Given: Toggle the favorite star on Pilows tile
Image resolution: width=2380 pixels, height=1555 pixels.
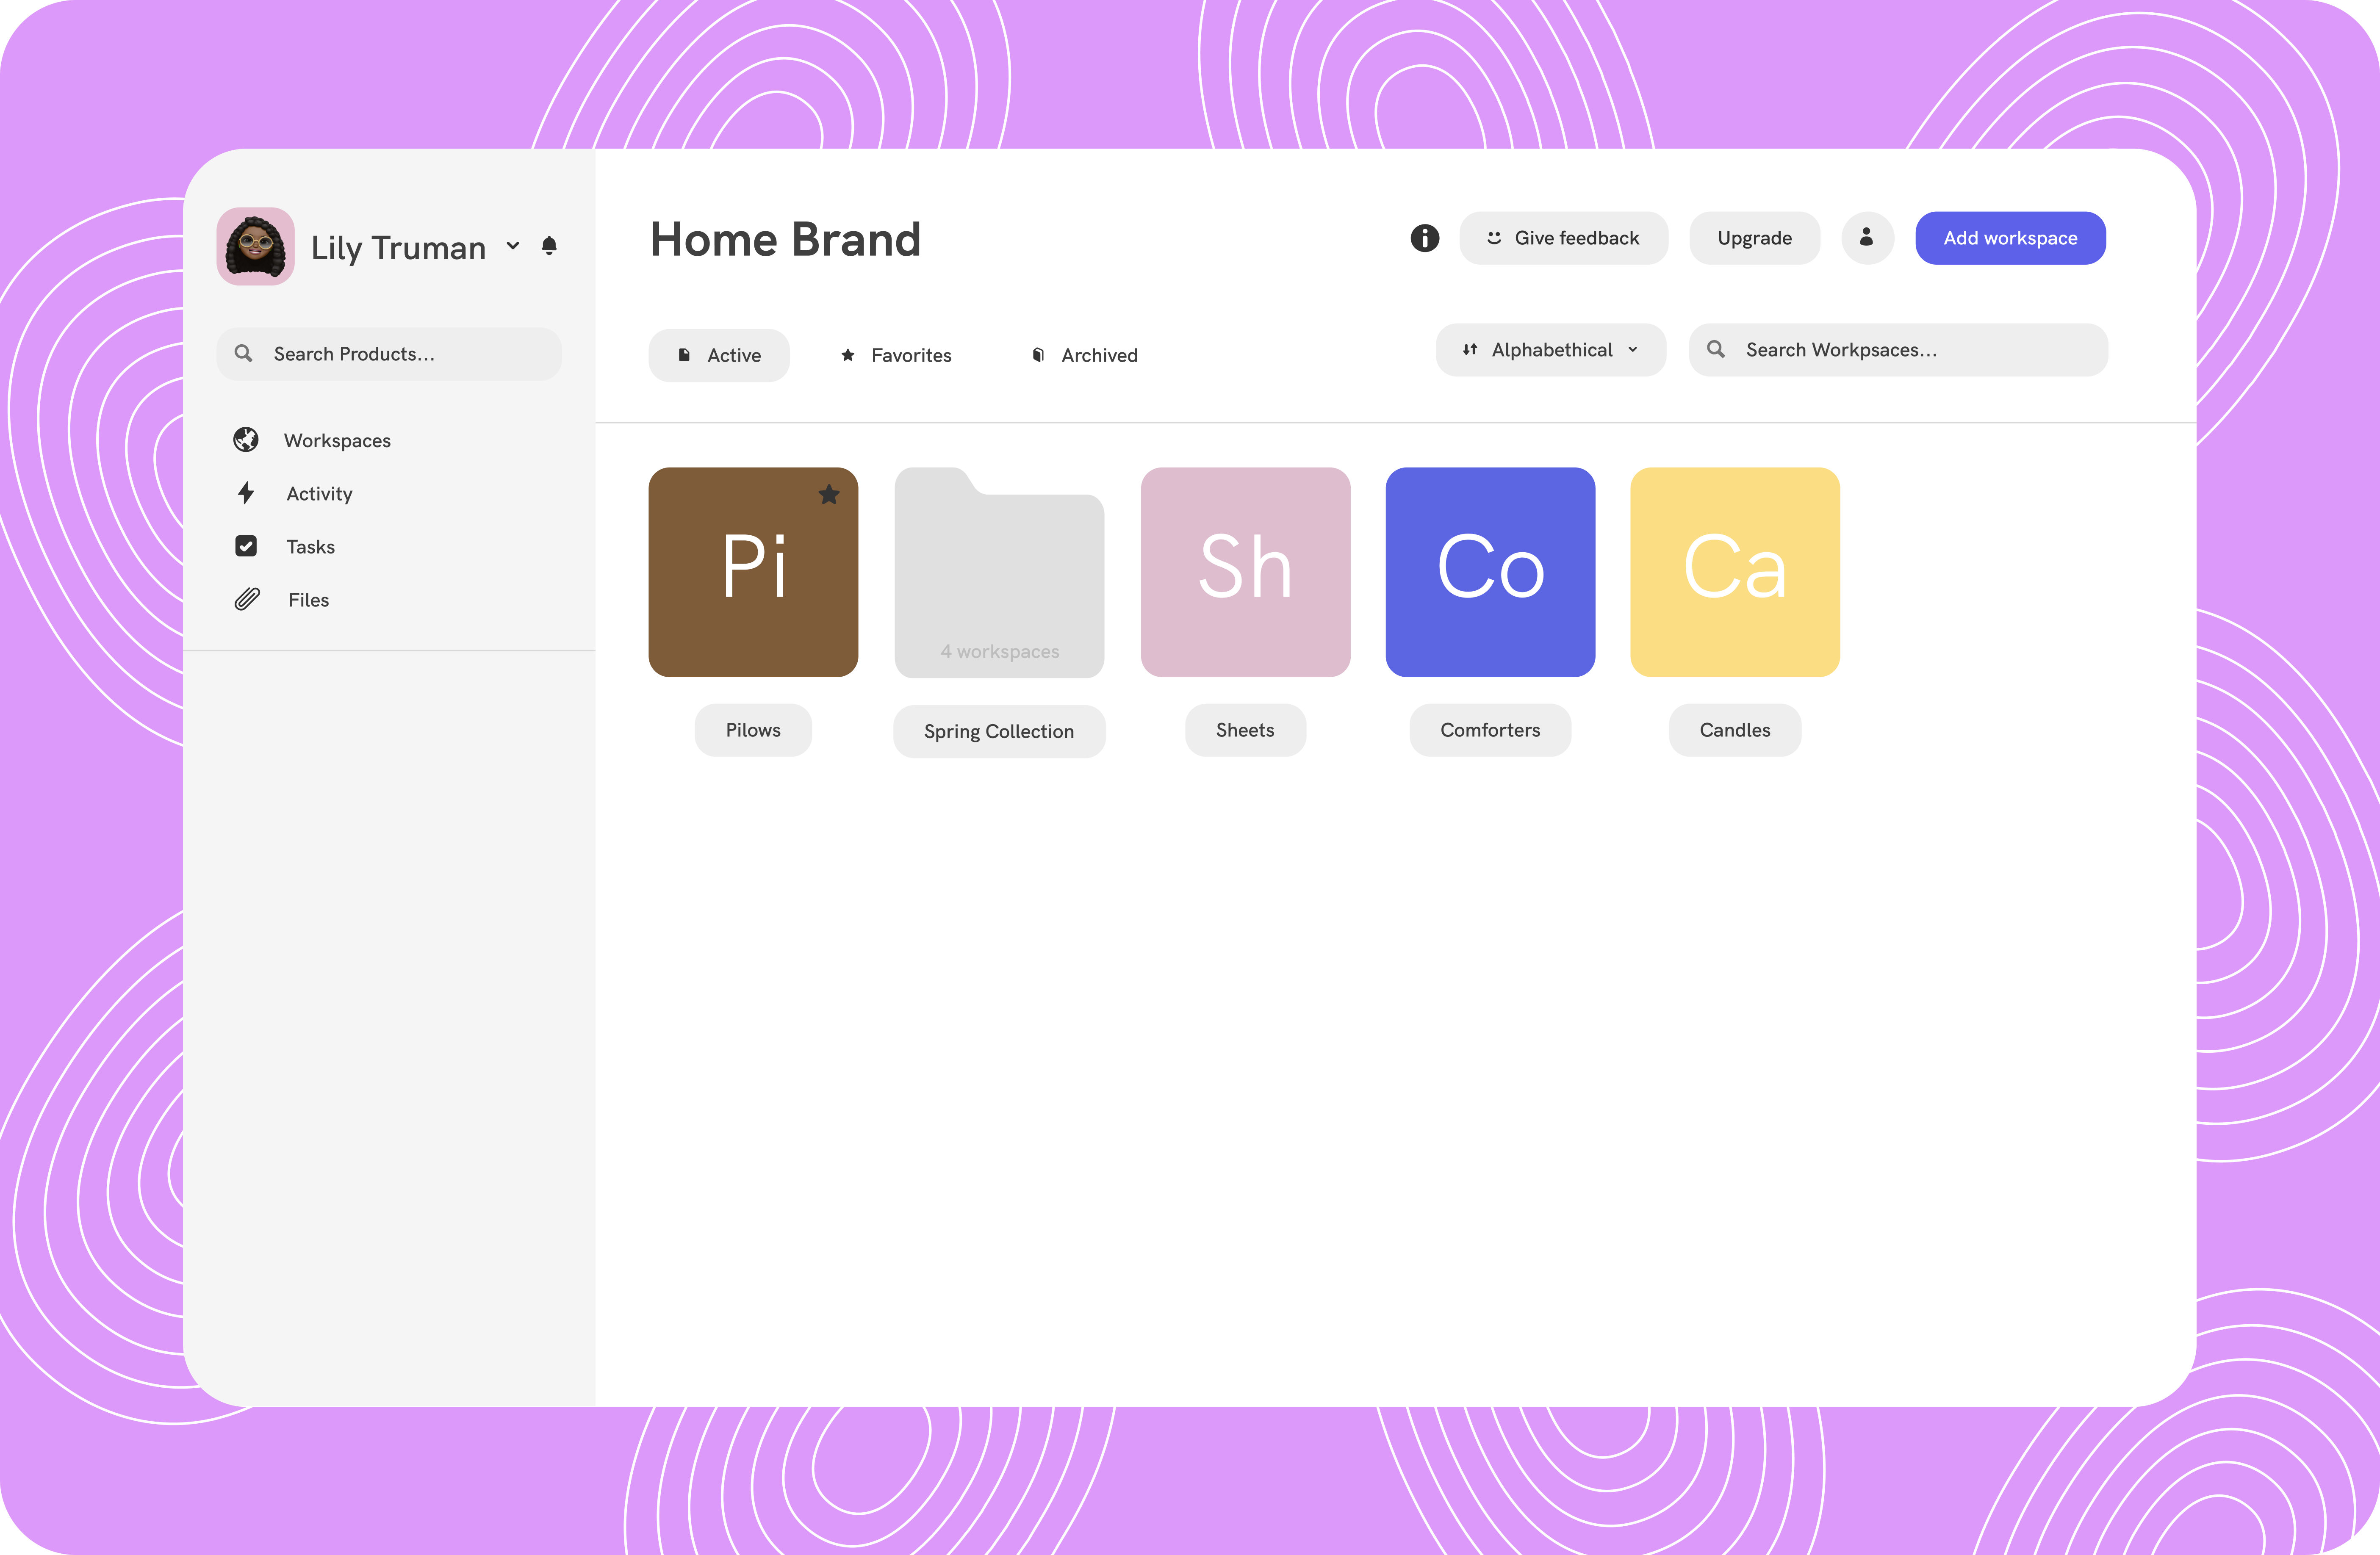Looking at the screenshot, I should tap(829, 494).
